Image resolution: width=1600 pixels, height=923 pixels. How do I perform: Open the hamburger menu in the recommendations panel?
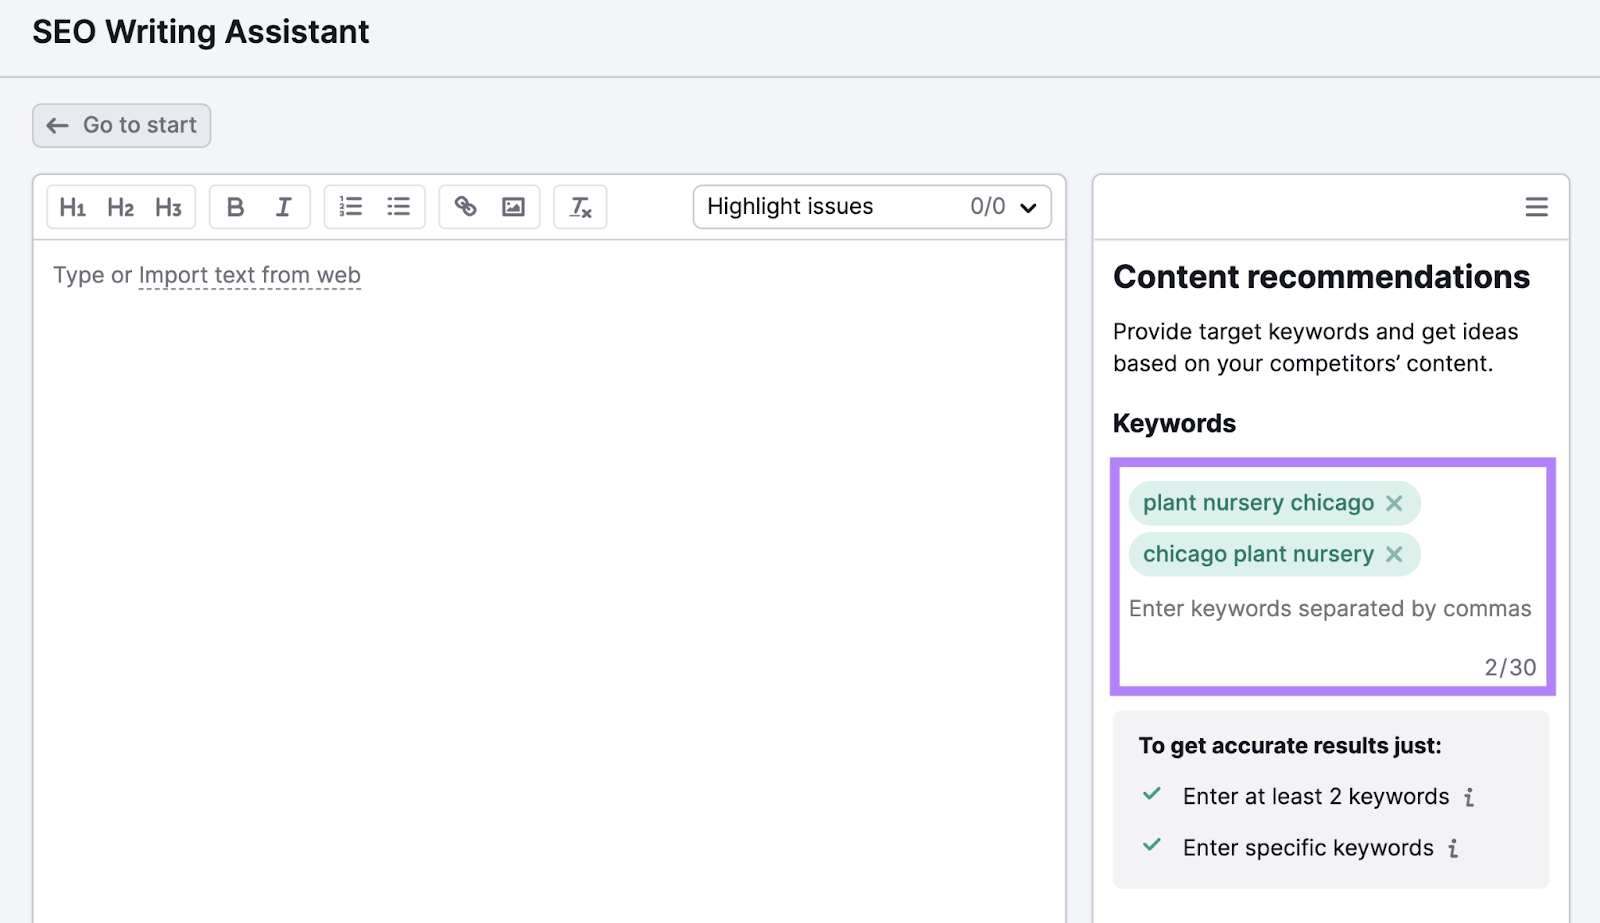1536,207
